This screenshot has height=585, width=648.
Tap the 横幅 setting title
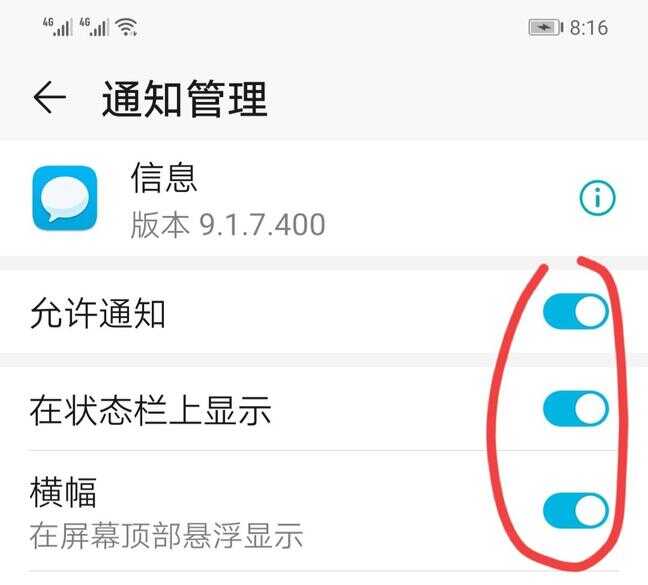[x=63, y=492]
